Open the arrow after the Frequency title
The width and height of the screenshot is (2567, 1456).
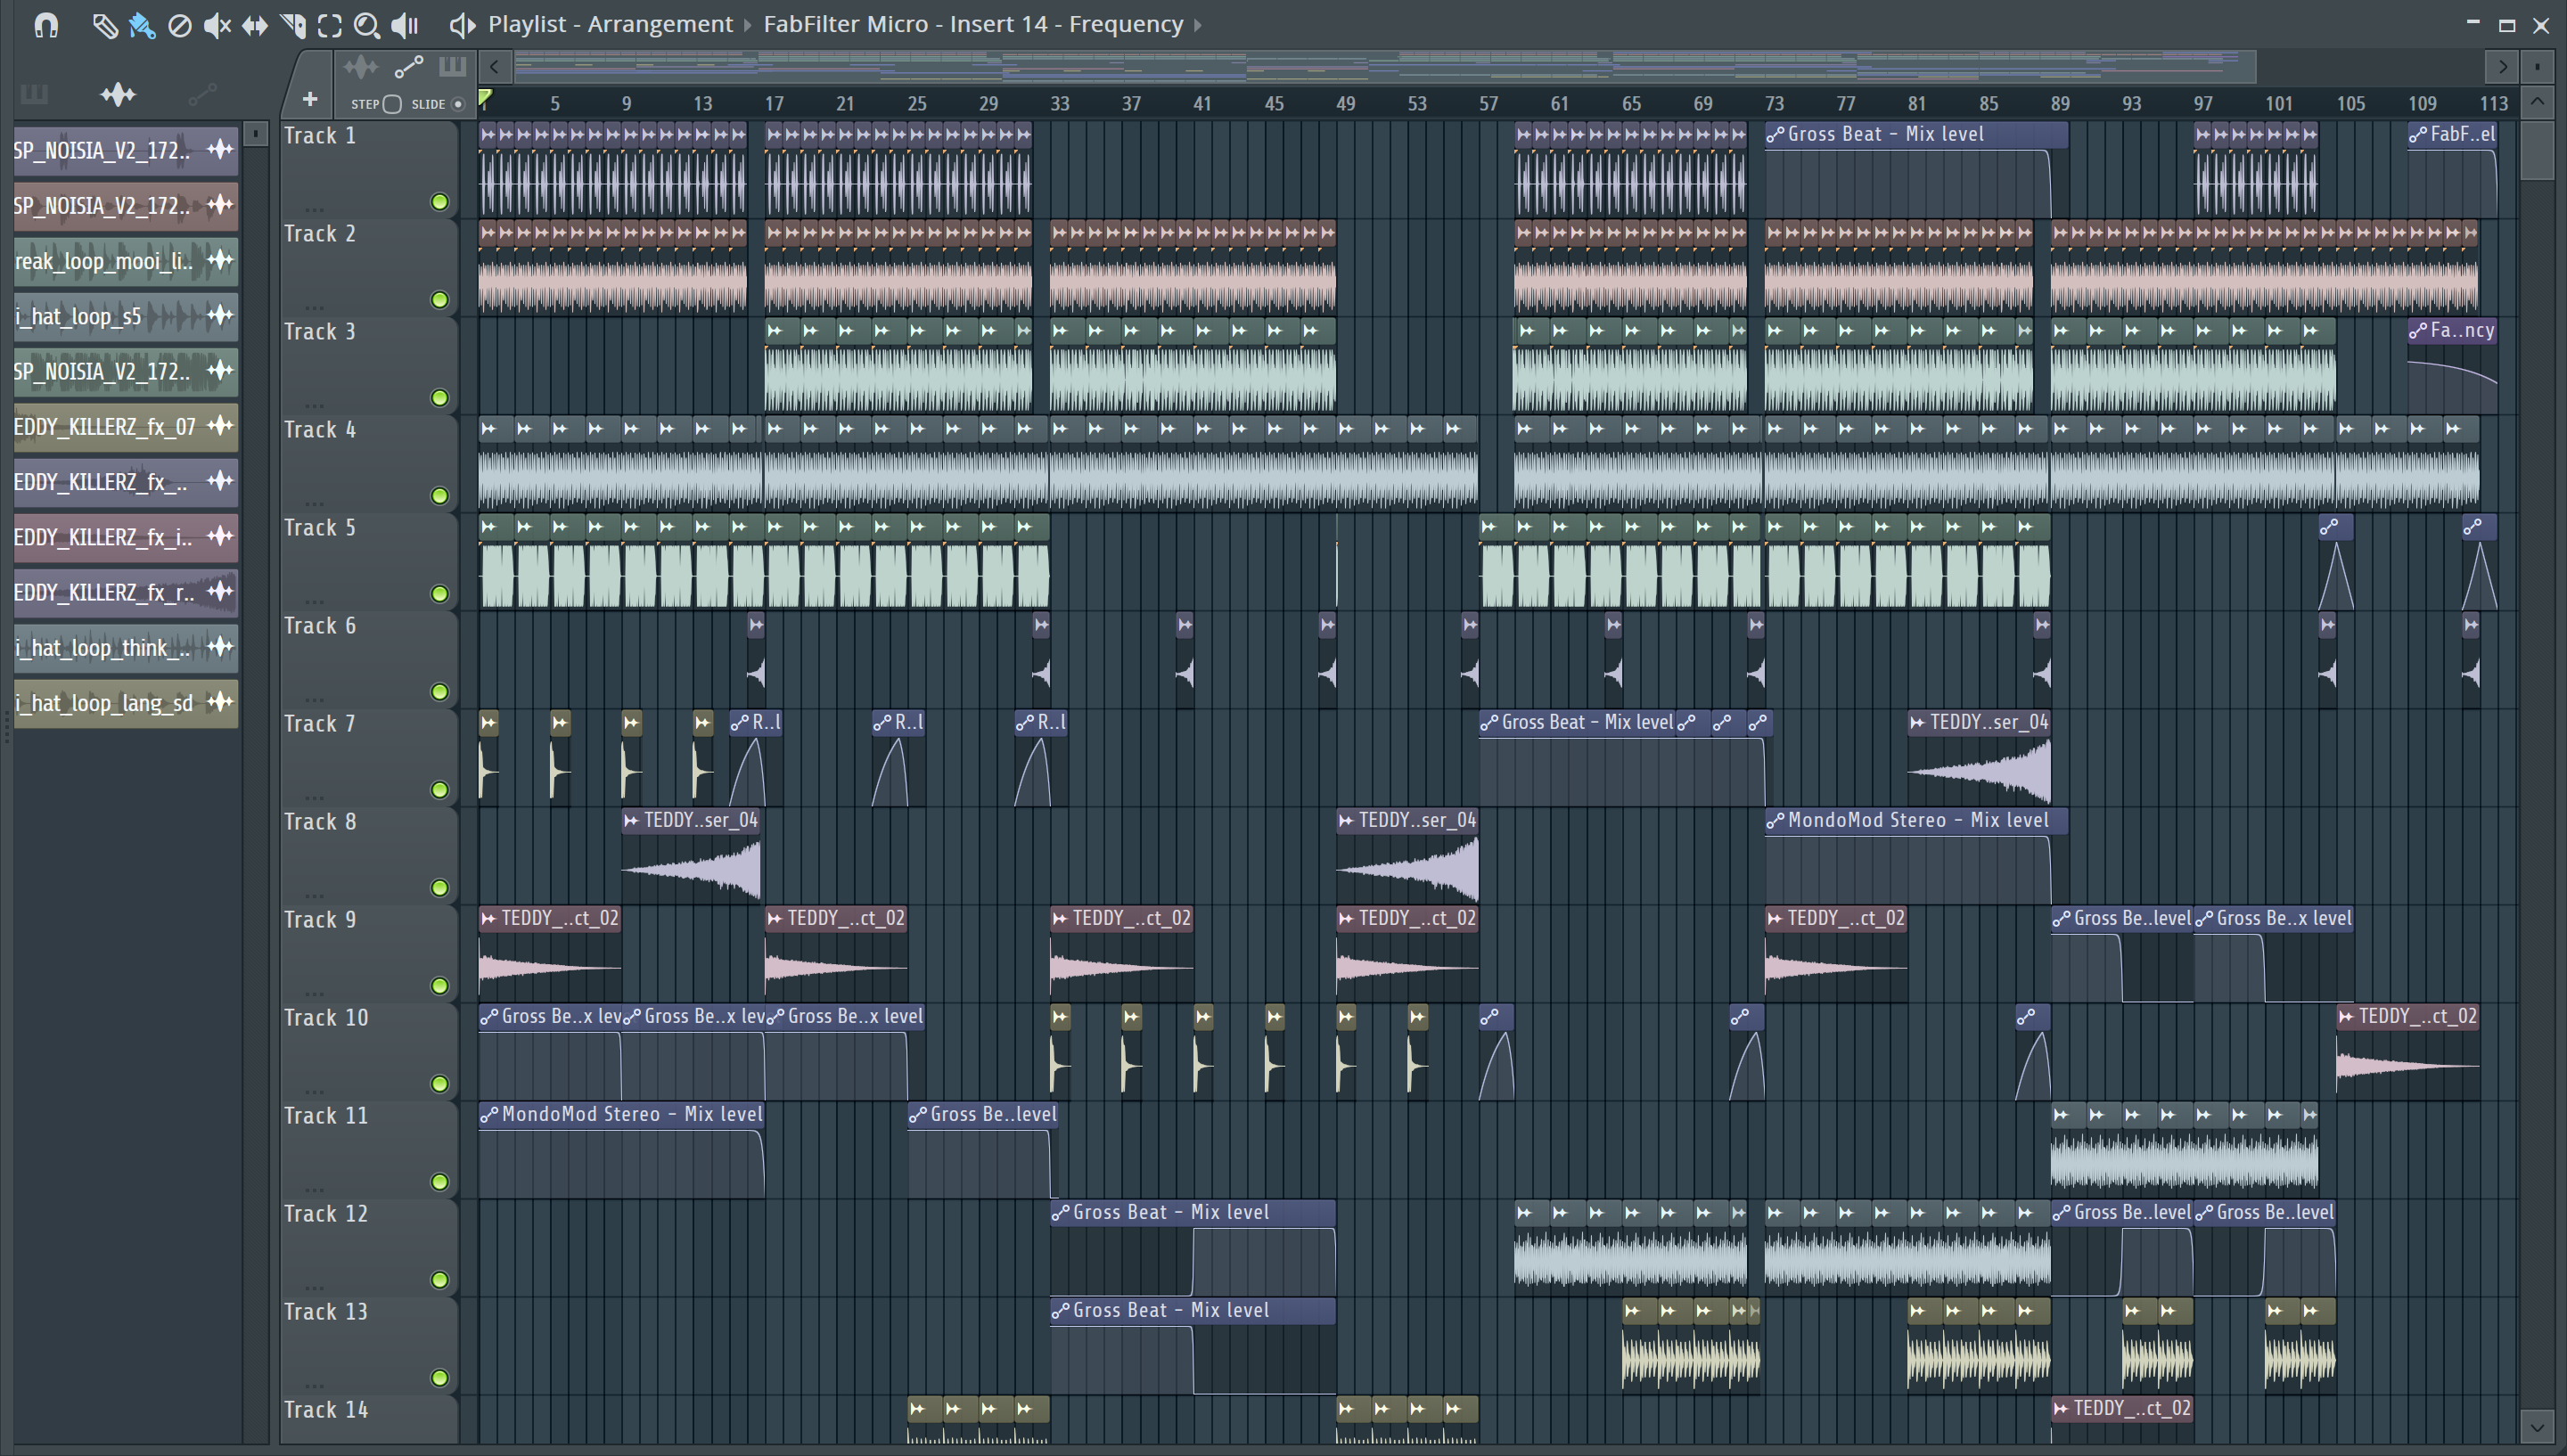point(1197,25)
